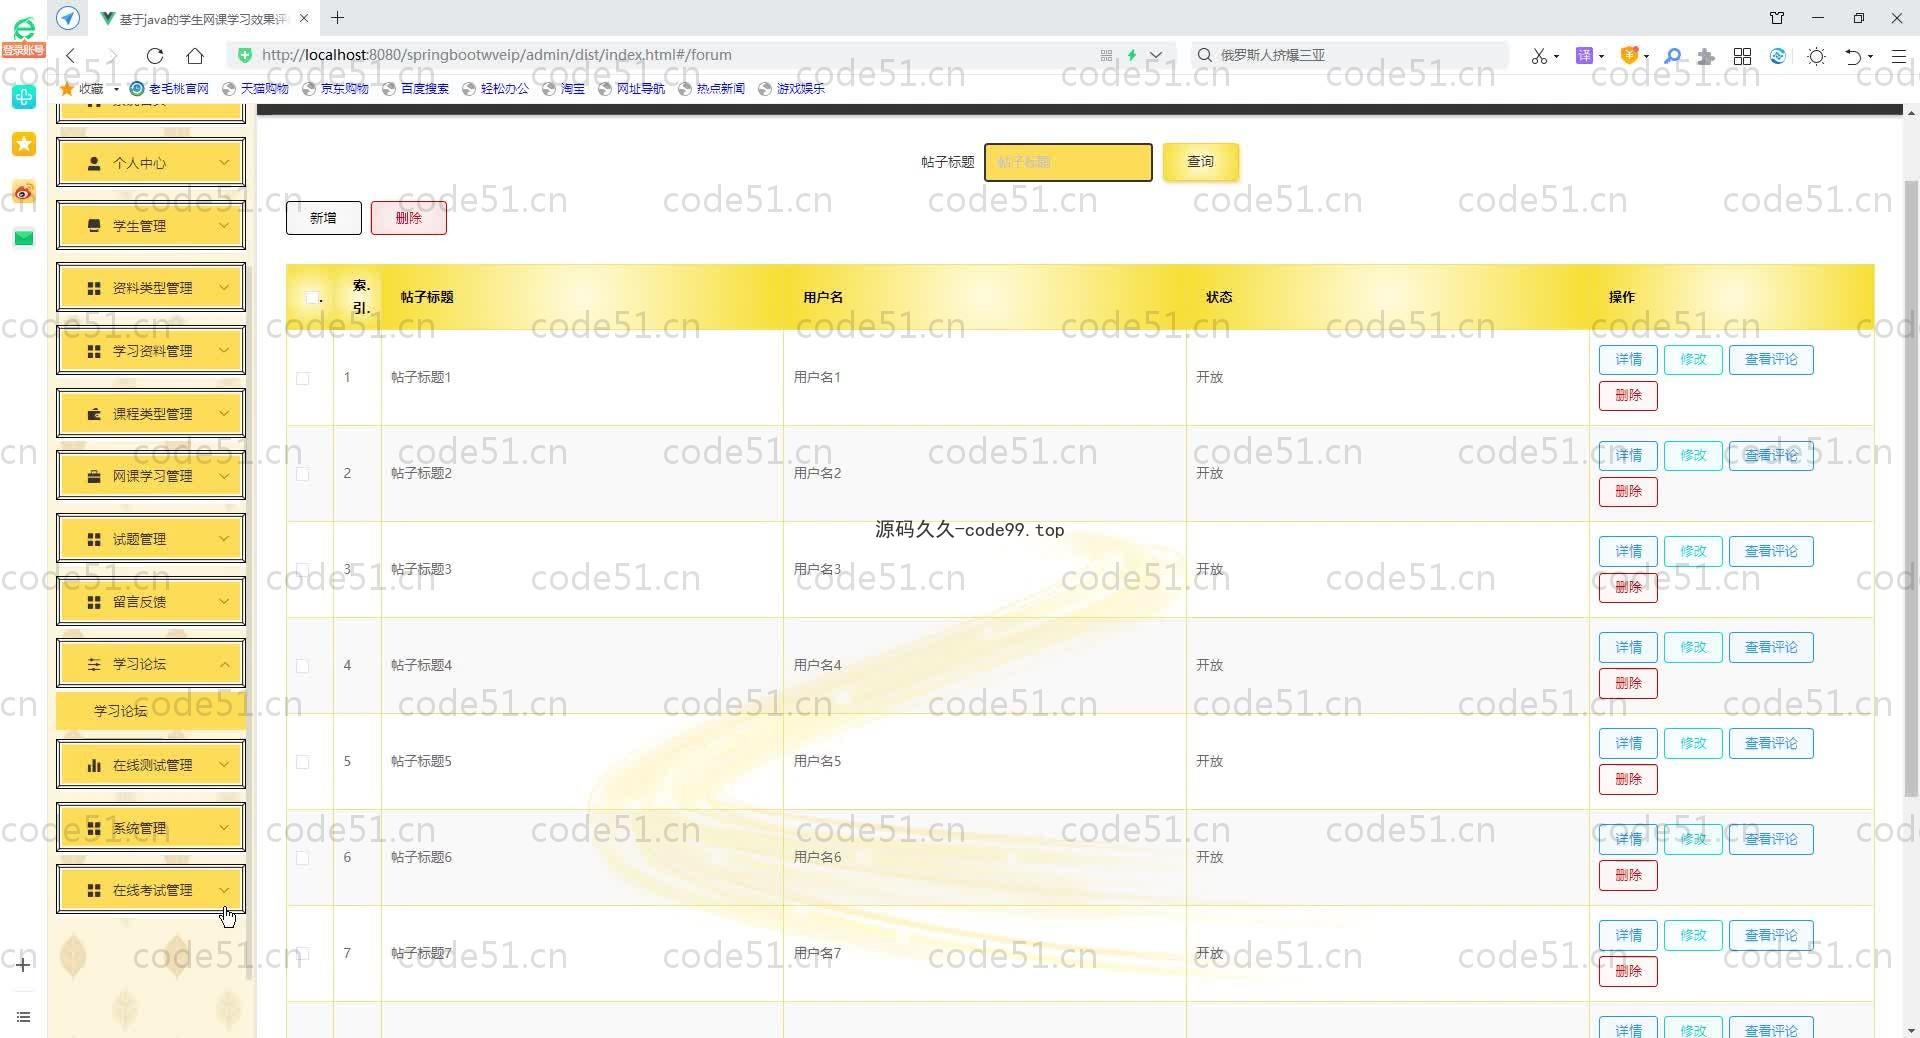Click the browser back arrow
1920x1038 pixels.
pos(70,56)
